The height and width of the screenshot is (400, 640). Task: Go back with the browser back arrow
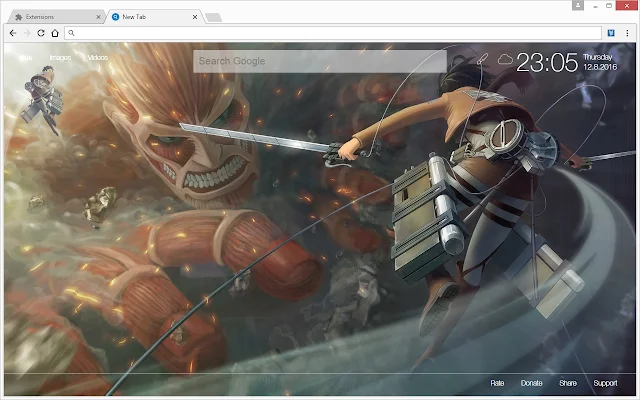[13, 33]
